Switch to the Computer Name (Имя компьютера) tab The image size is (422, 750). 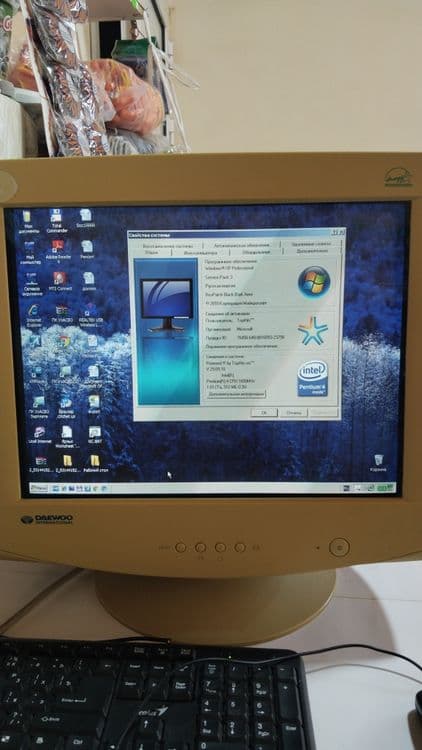200,252
